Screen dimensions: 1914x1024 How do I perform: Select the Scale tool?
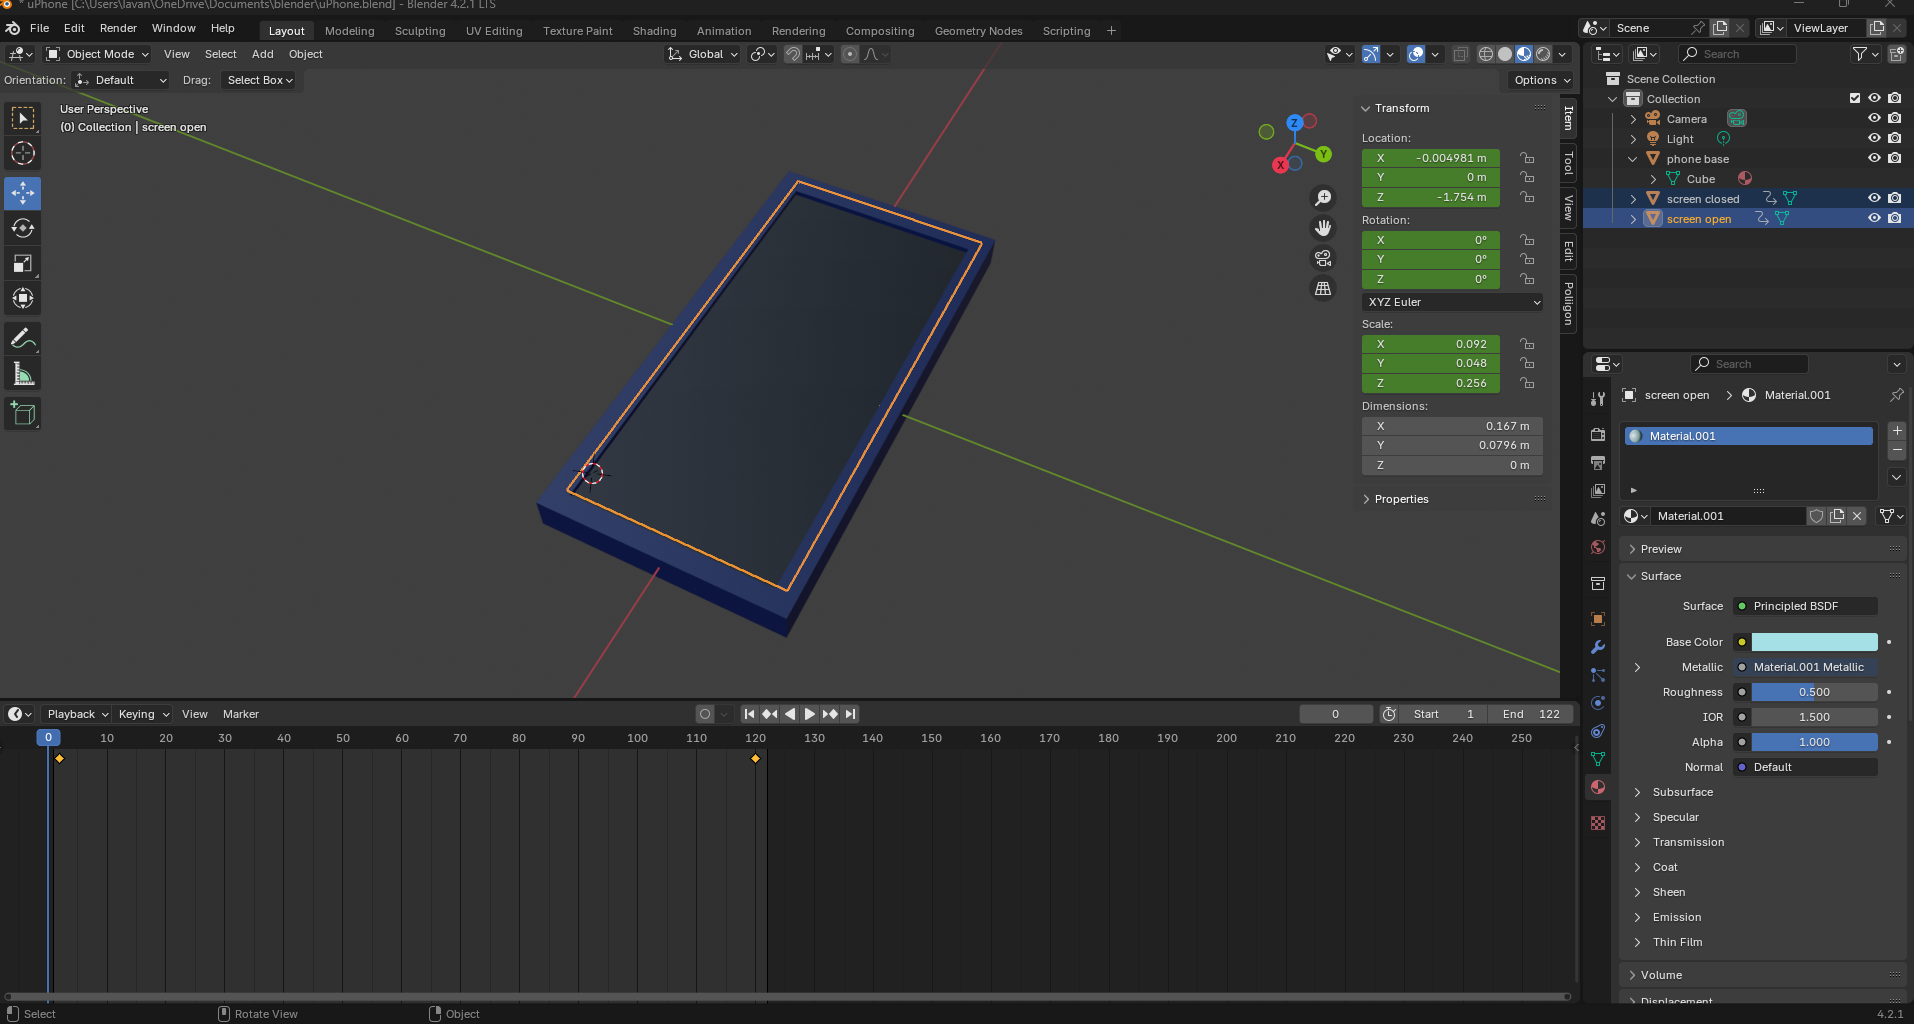[23, 263]
